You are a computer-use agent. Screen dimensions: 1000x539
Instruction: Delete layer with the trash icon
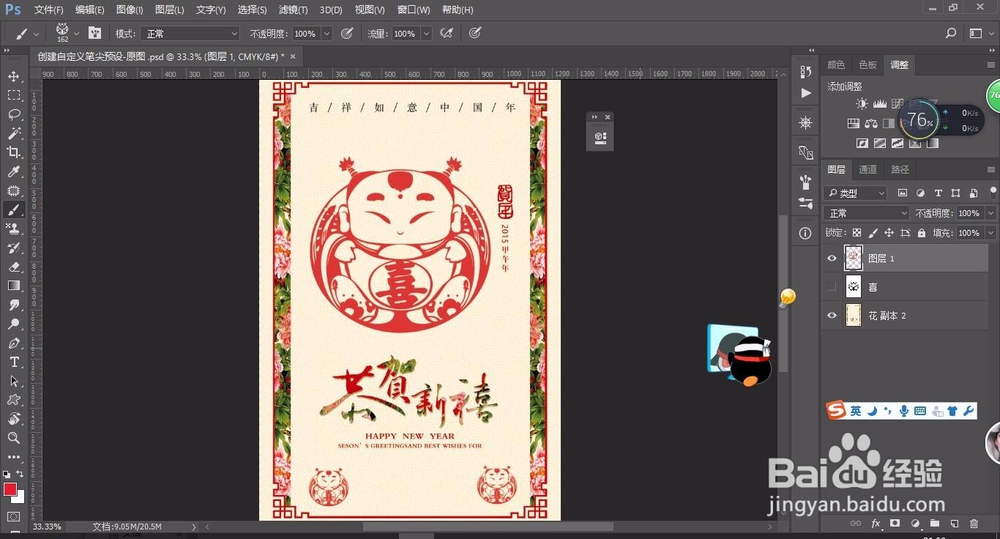coord(974,524)
